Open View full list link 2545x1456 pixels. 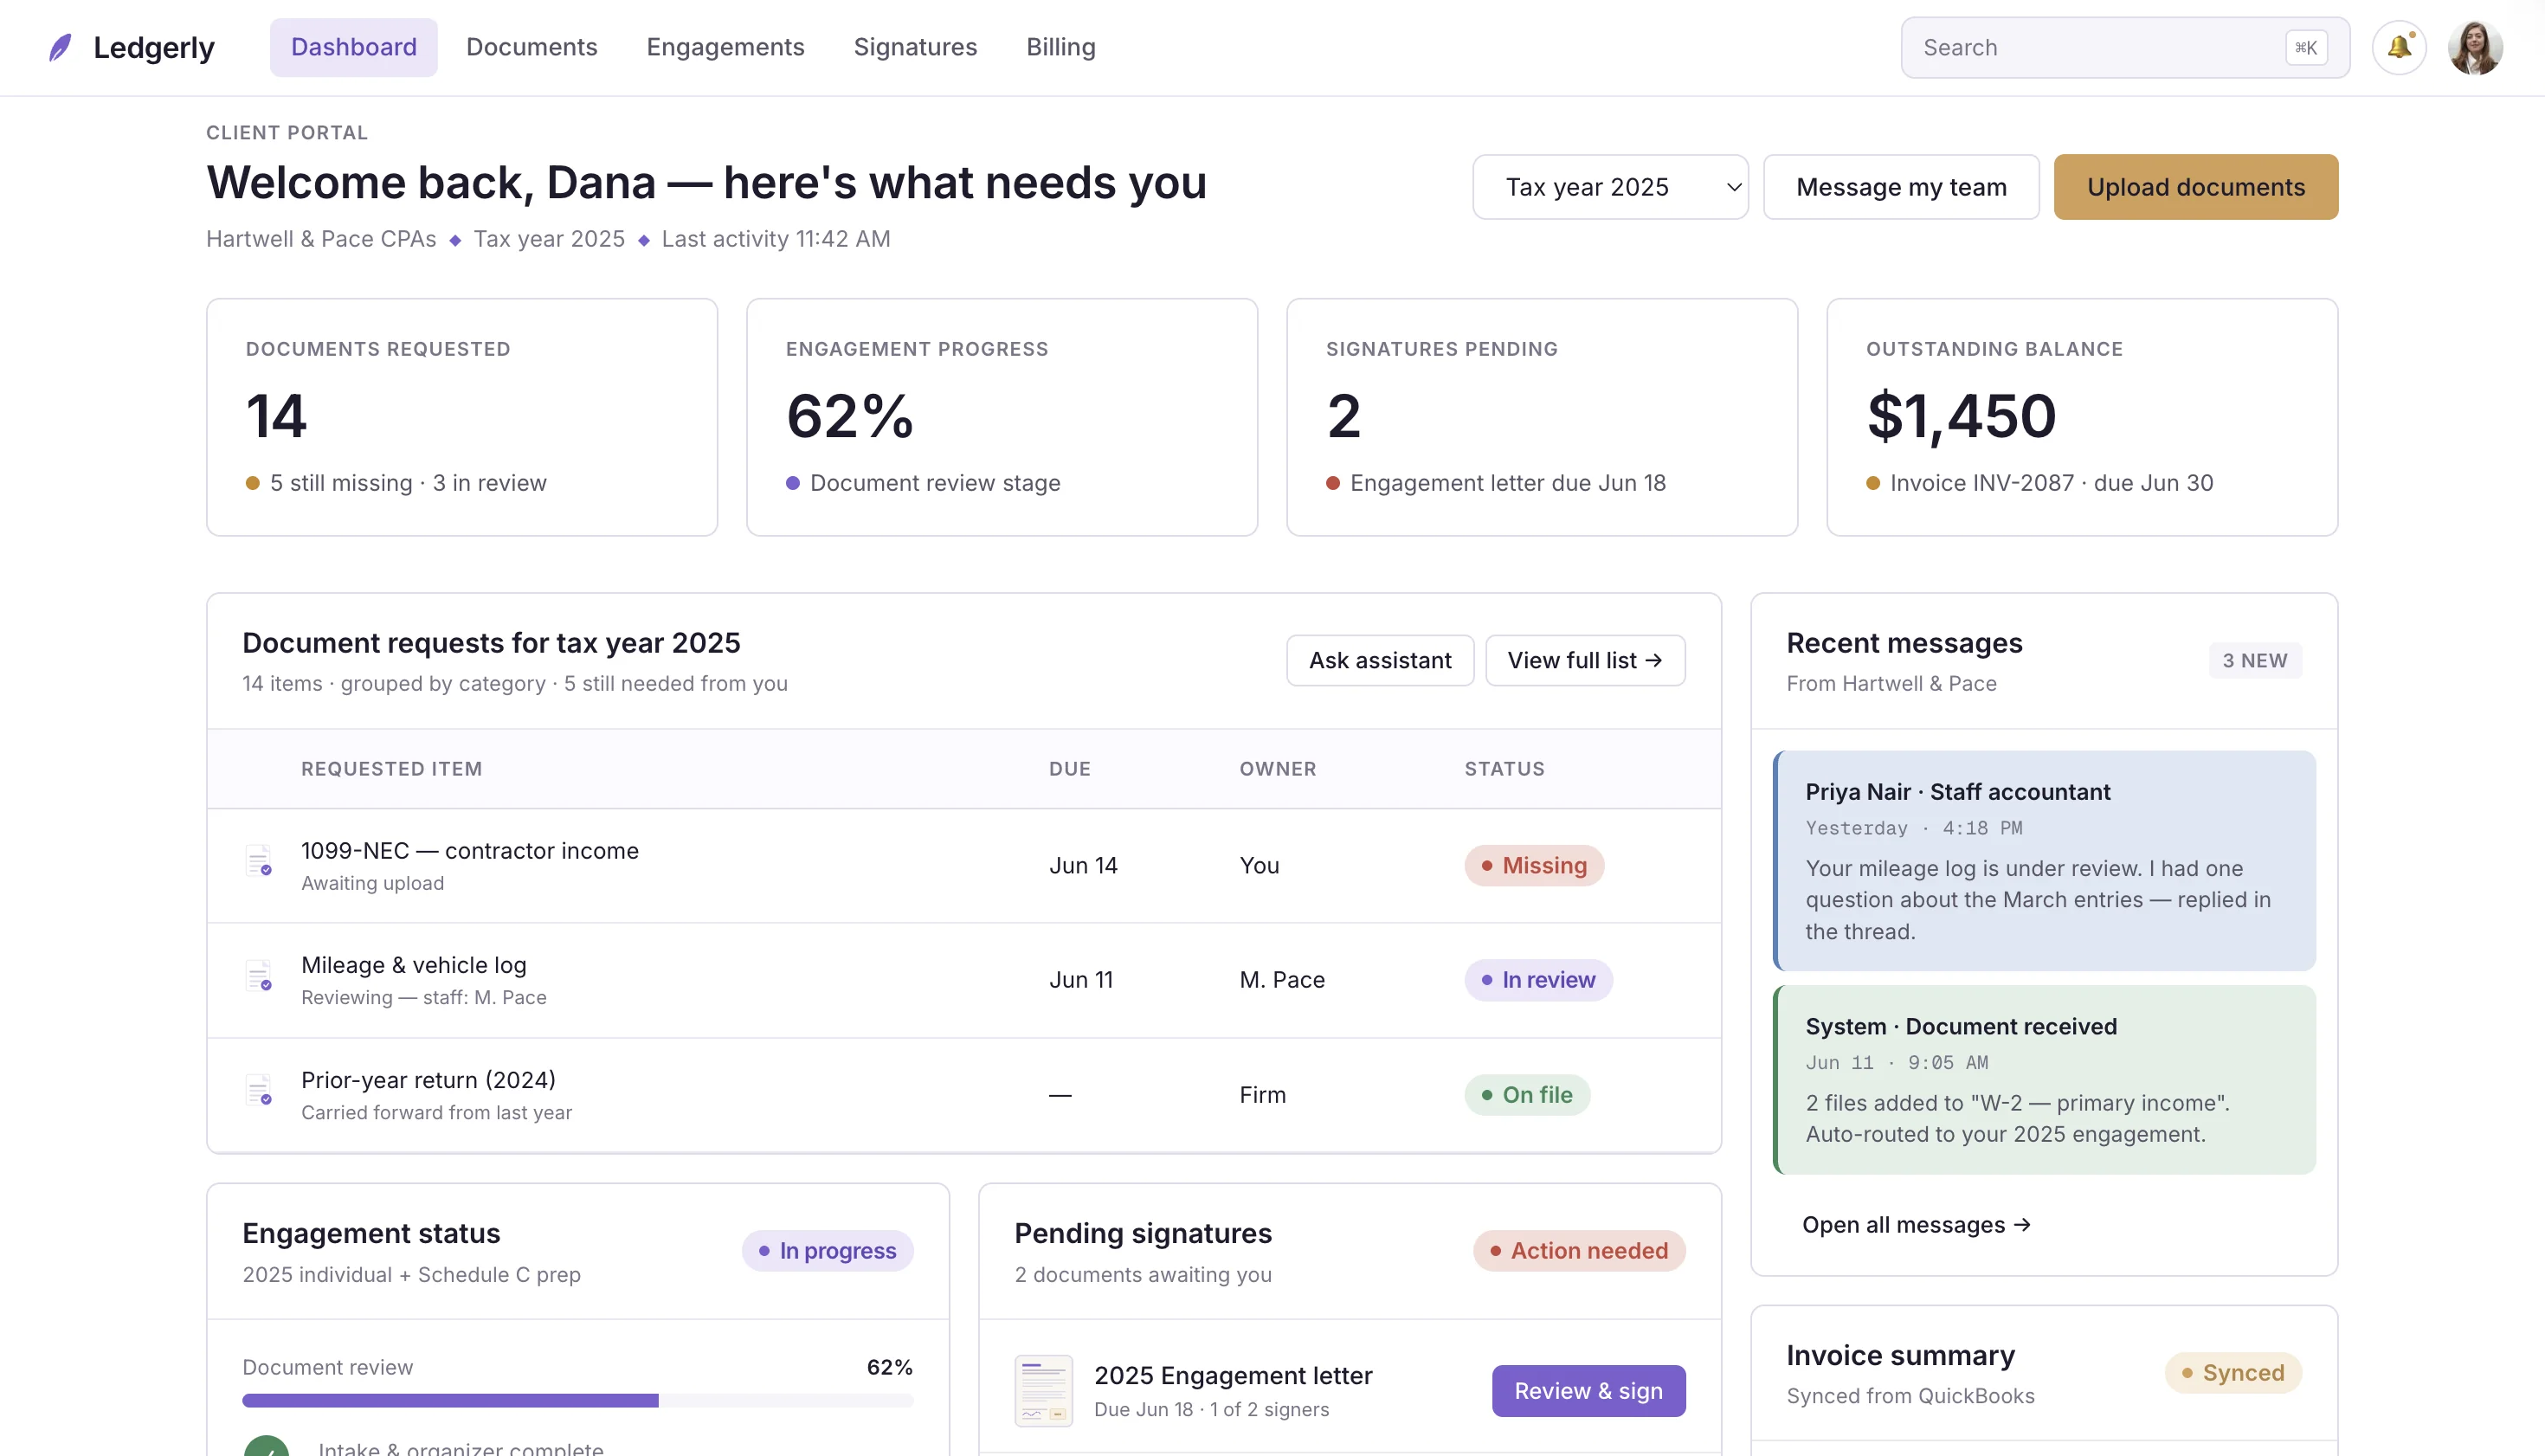click(1585, 660)
